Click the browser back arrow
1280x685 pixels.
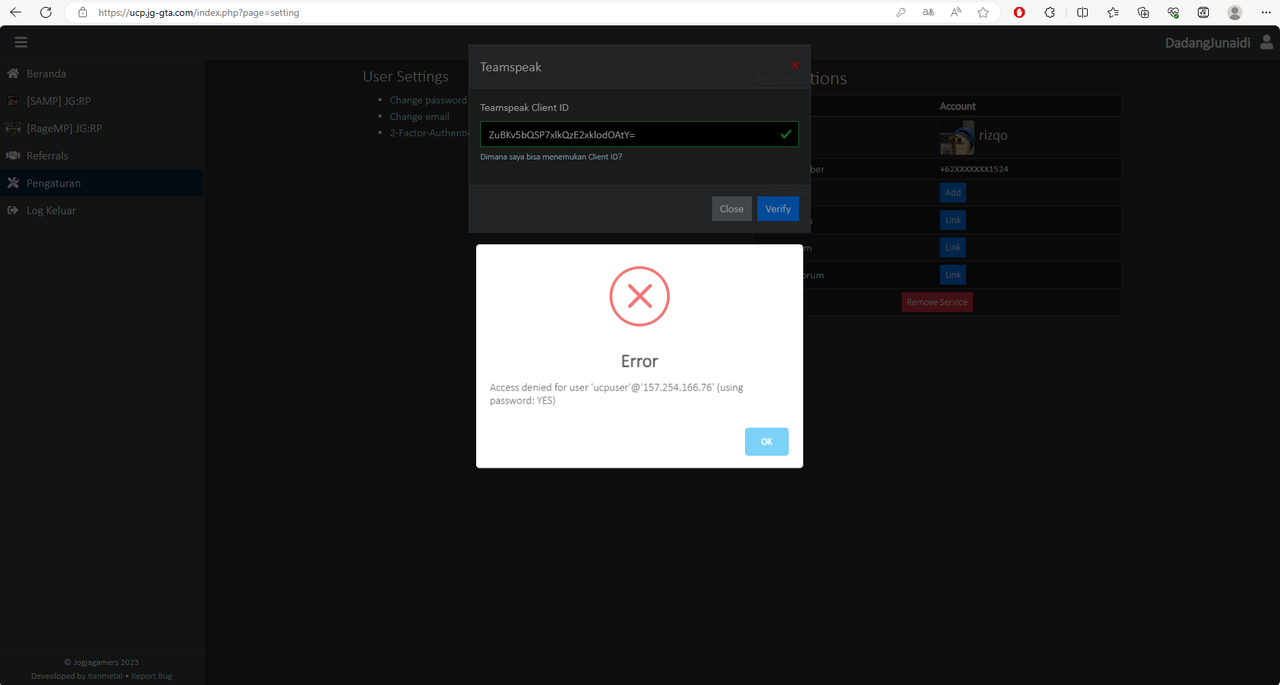[15, 13]
